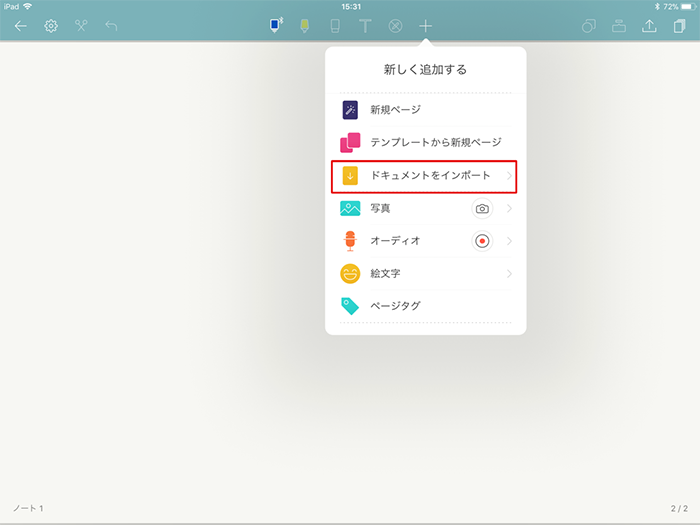Expand chevron of ドキュメントをインポート
700x525 pixels.
coord(509,176)
